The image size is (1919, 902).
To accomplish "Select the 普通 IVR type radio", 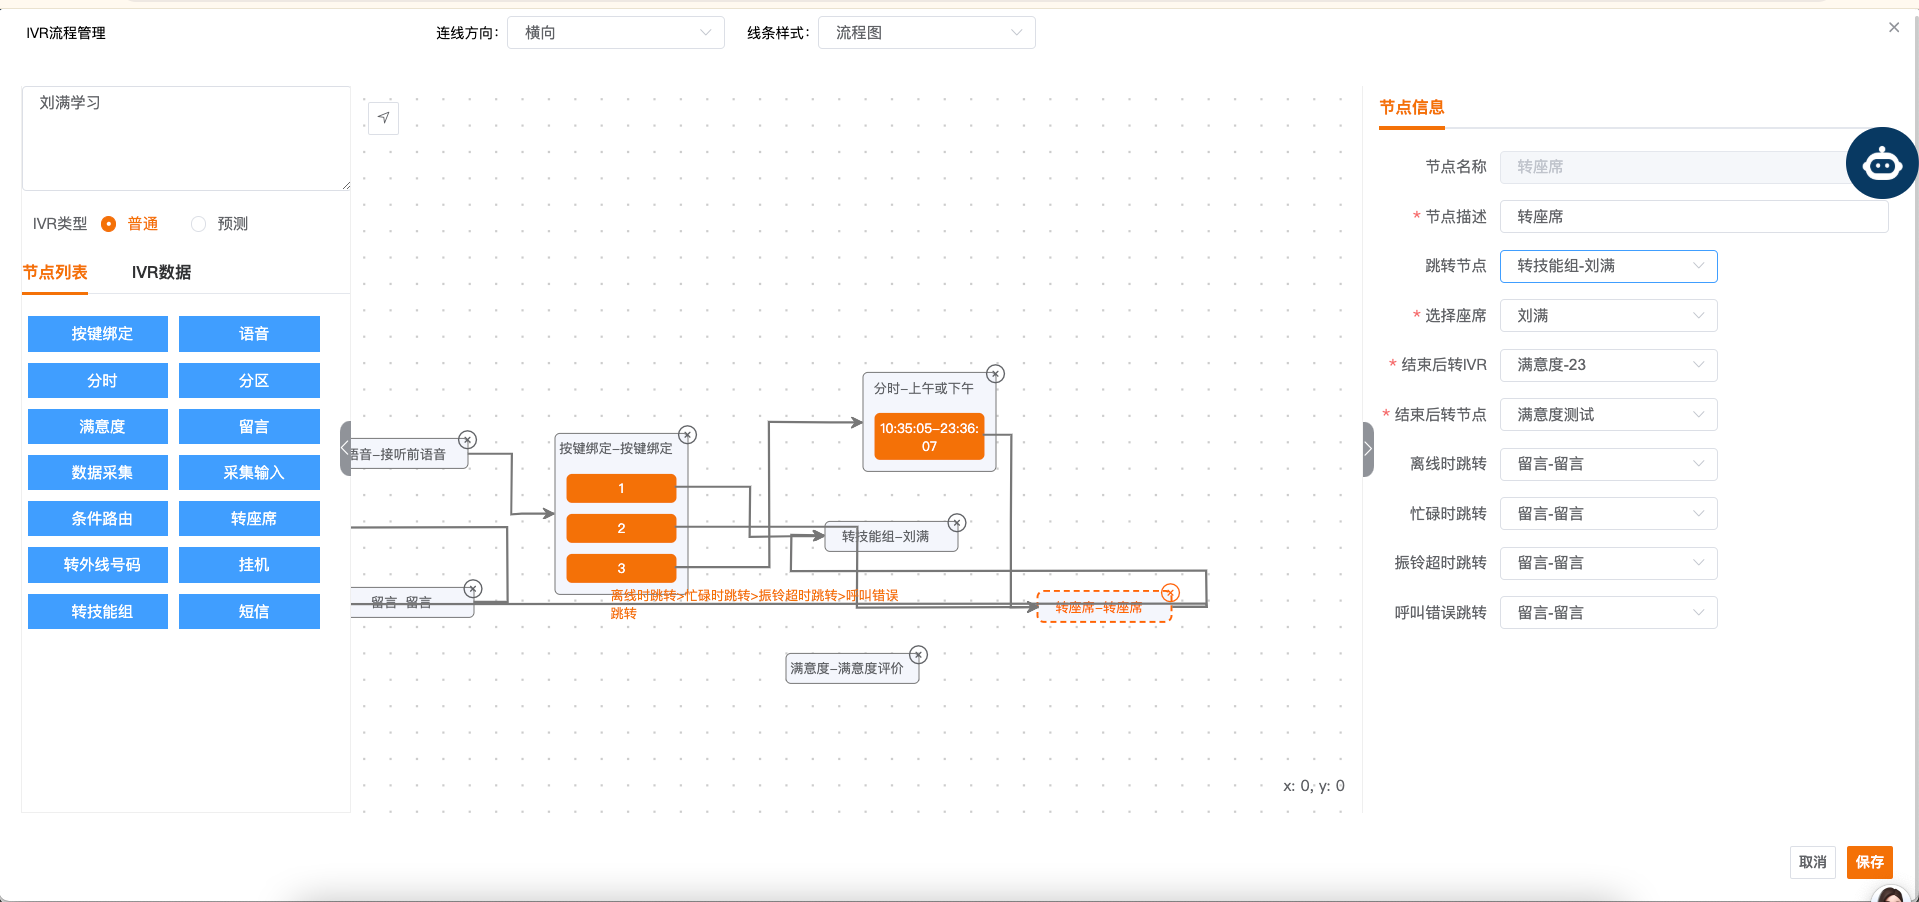I will (x=109, y=224).
